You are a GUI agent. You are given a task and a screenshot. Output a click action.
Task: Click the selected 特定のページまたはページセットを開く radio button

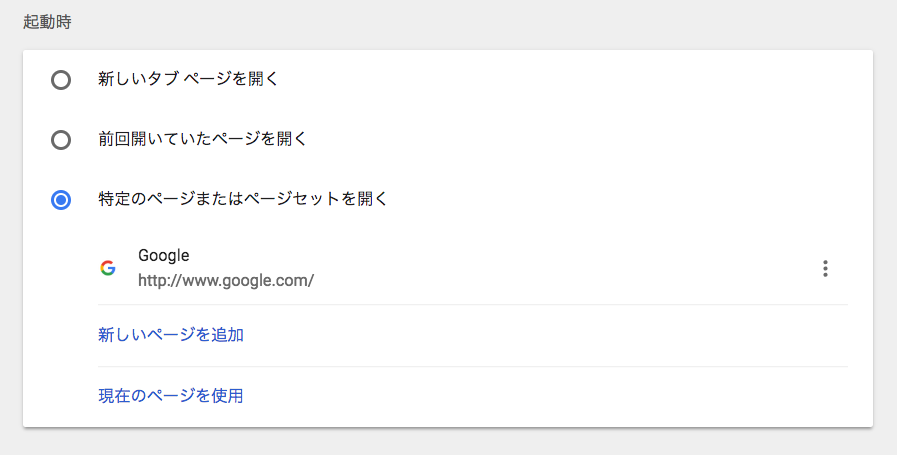61,200
